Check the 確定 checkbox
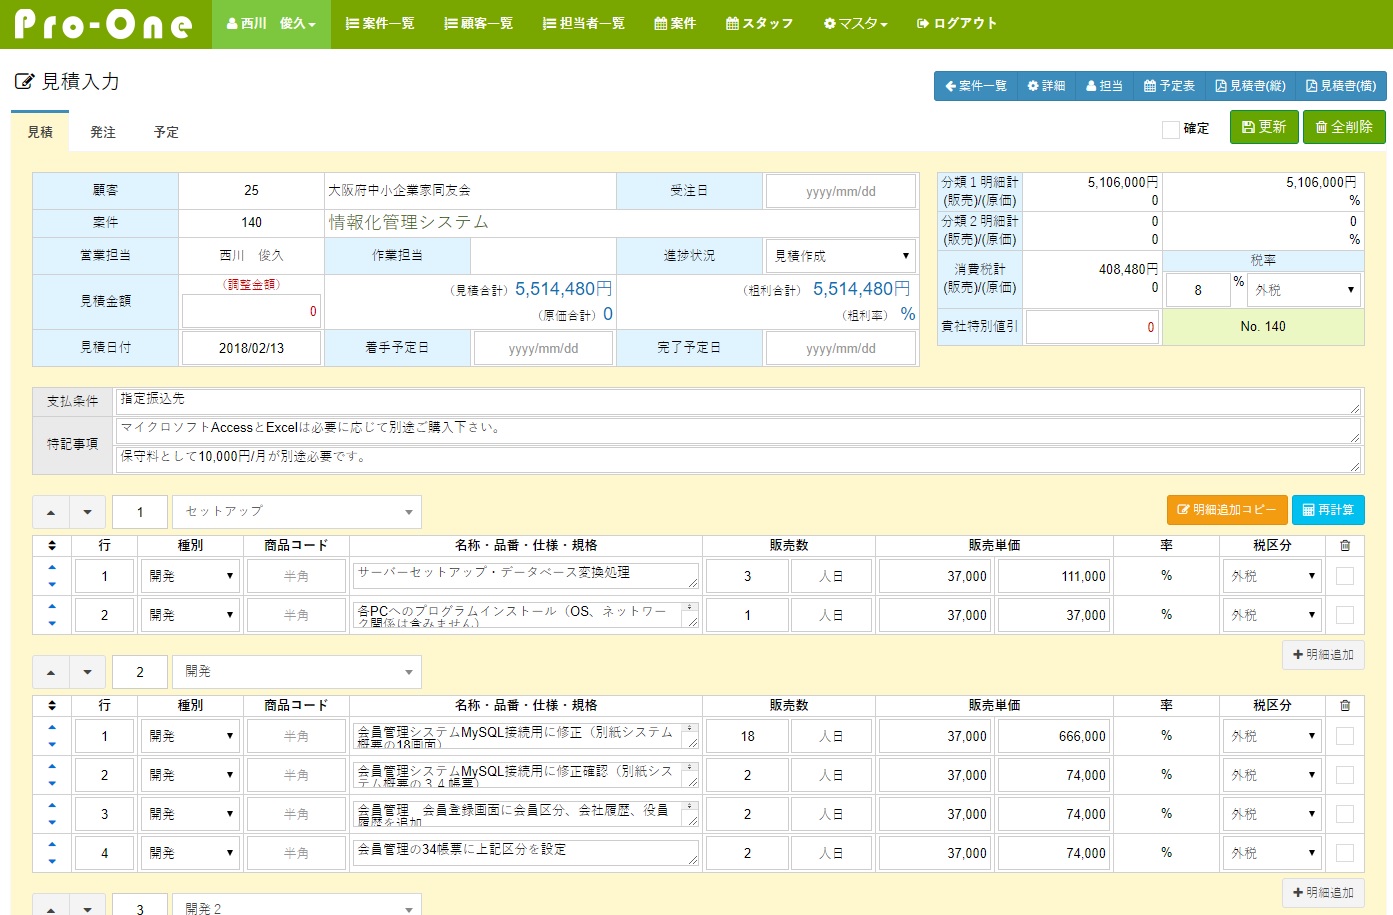The image size is (1393, 915). [x=1170, y=129]
